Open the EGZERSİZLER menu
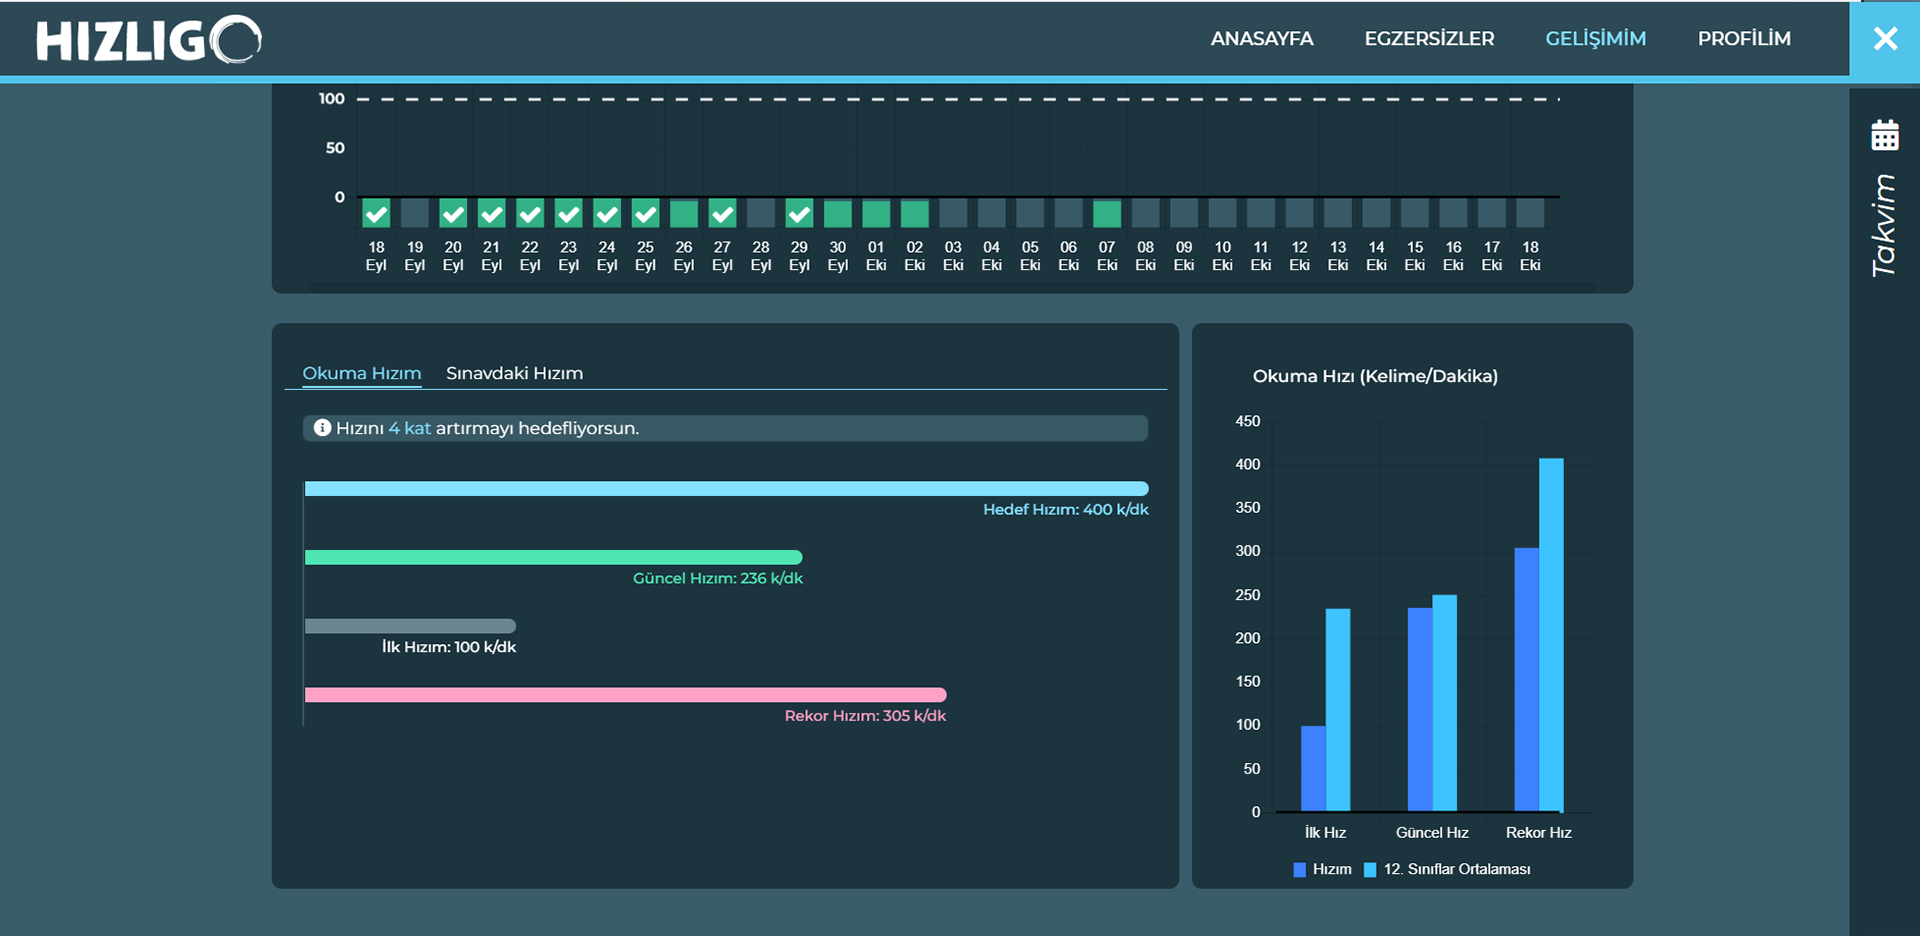Image resolution: width=1920 pixels, height=936 pixels. tap(1429, 39)
